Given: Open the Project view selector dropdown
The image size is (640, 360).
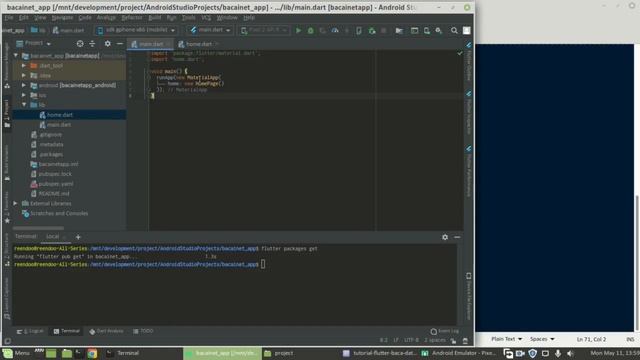Looking at the screenshot, I should coord(33,43).
